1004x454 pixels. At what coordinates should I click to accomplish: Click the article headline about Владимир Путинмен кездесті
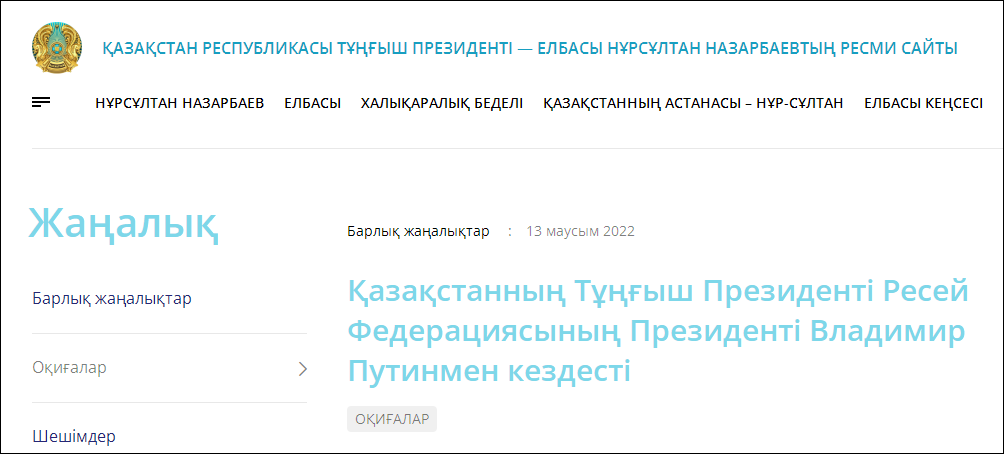click(x=658, y=332)
